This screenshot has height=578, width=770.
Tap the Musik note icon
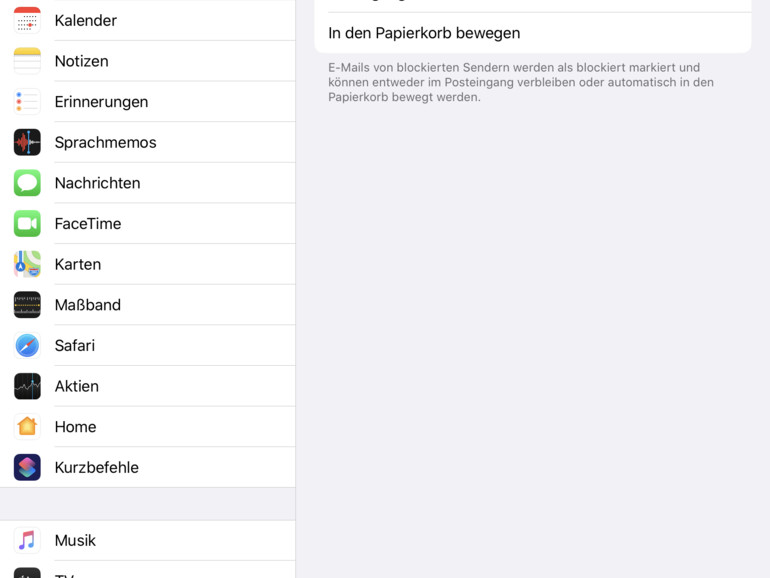[x=27, y=540]
